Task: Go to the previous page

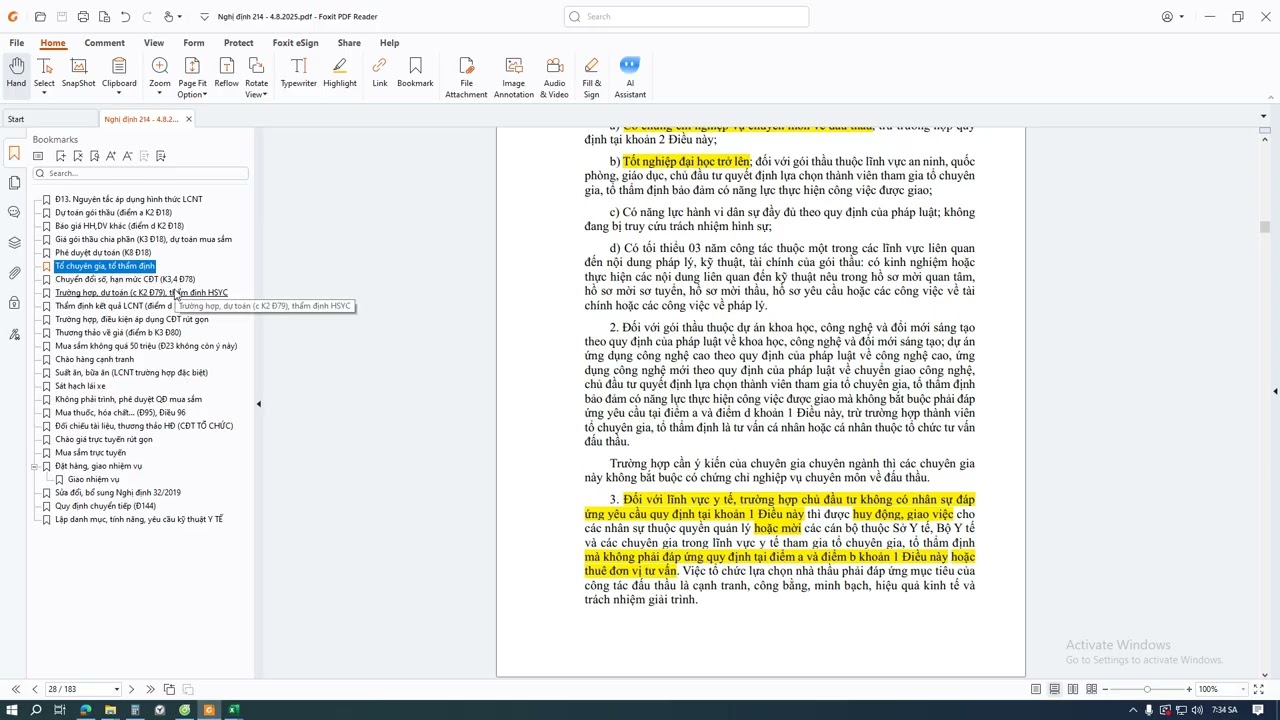Action: tap(35, 689)
